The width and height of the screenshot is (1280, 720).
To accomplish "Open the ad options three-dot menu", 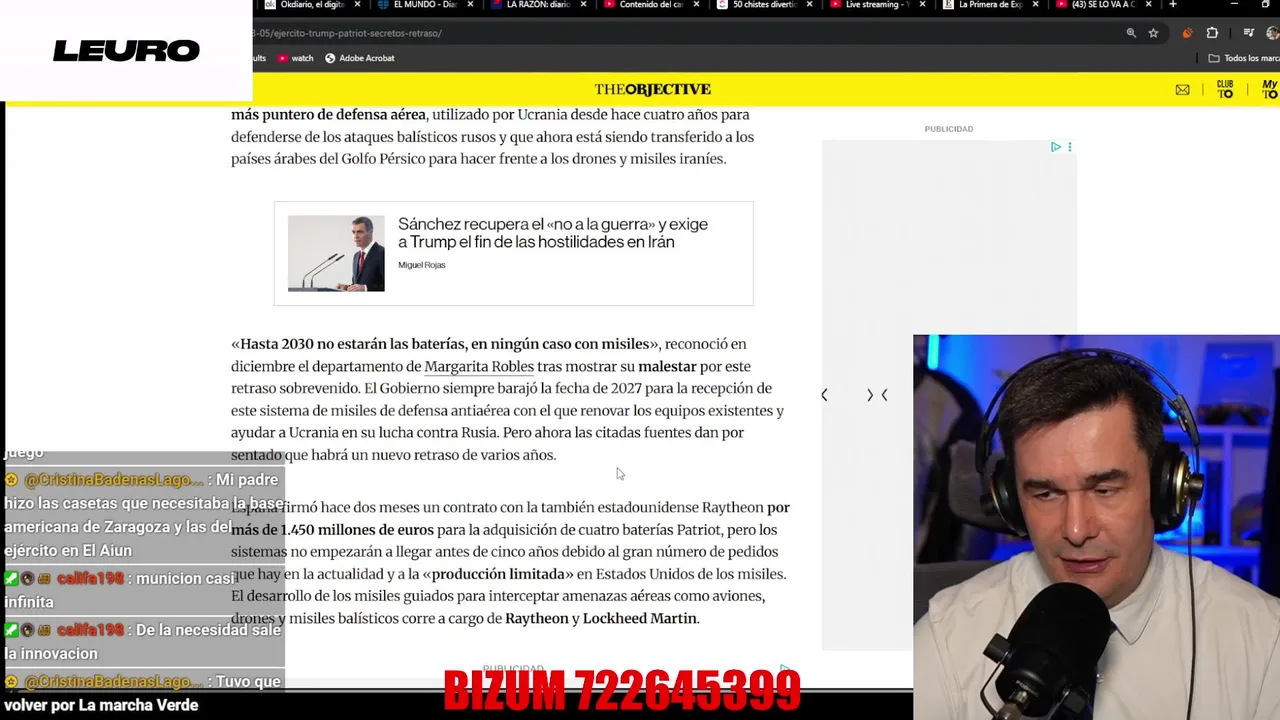I will (x=1069, y=147).
